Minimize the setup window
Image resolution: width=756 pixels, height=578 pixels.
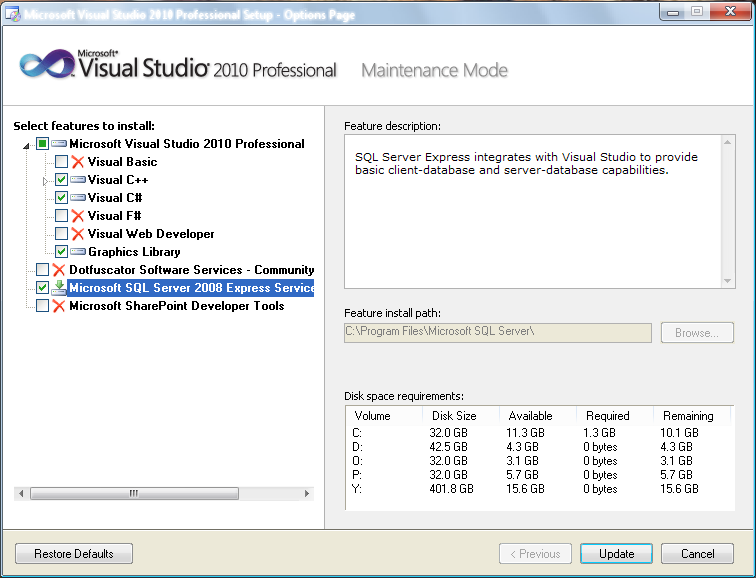click(673, 11)
